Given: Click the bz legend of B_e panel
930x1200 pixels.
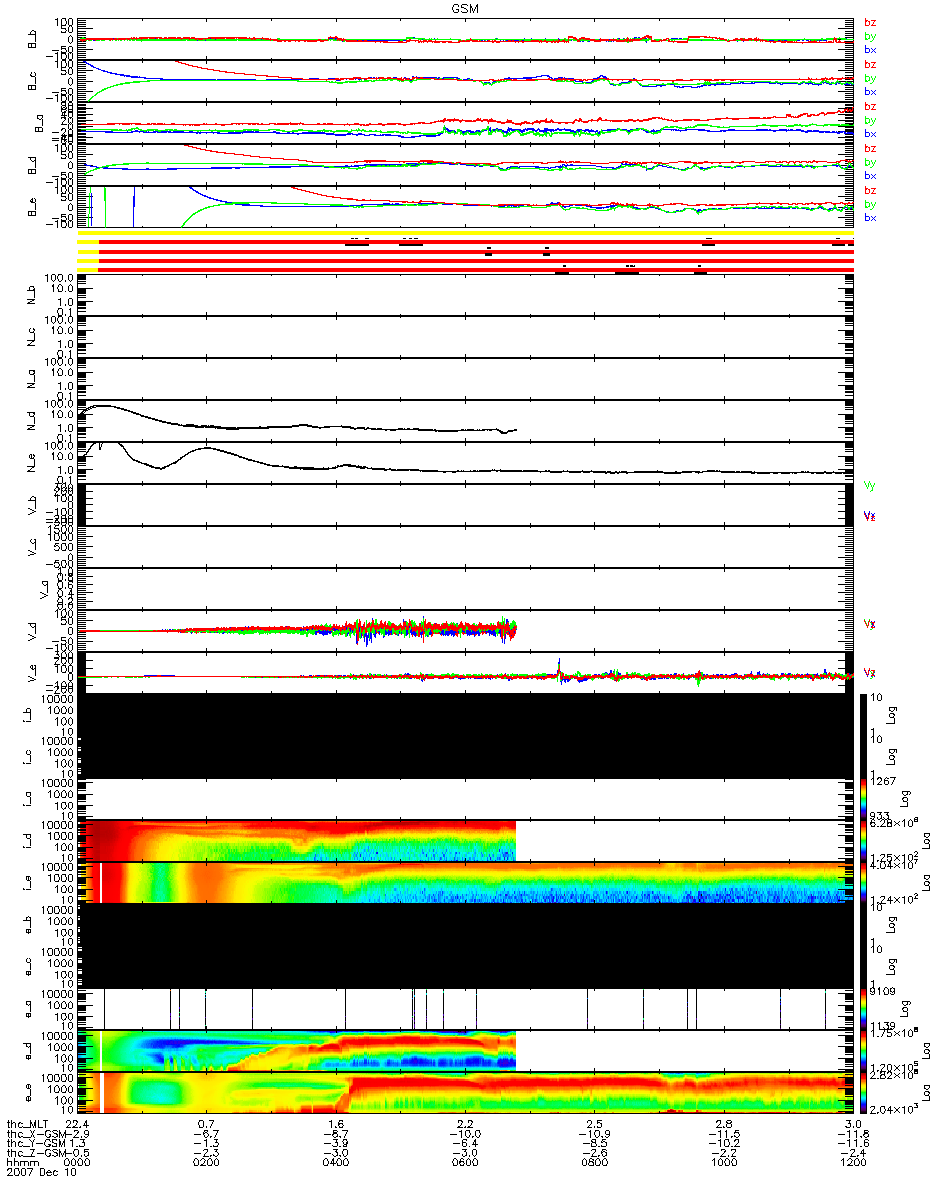Looking at the screenshot, I should point(870,190).
